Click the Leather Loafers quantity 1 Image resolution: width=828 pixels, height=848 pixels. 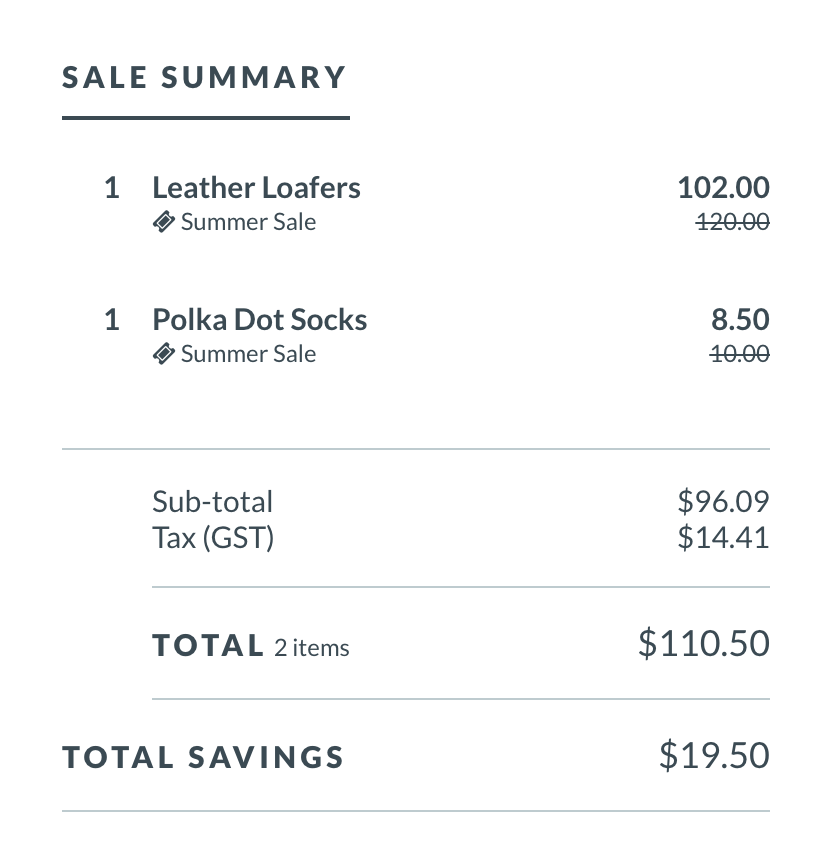coord(111,188)
